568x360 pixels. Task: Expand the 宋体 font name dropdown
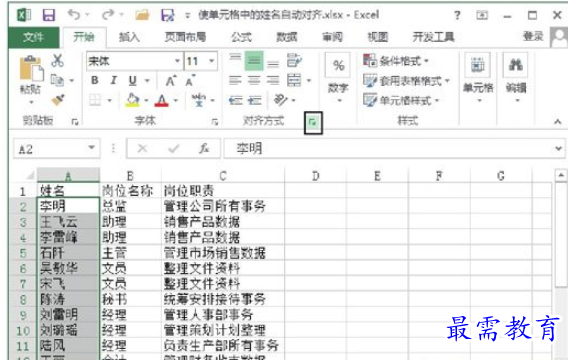click(x=177, y=61)
